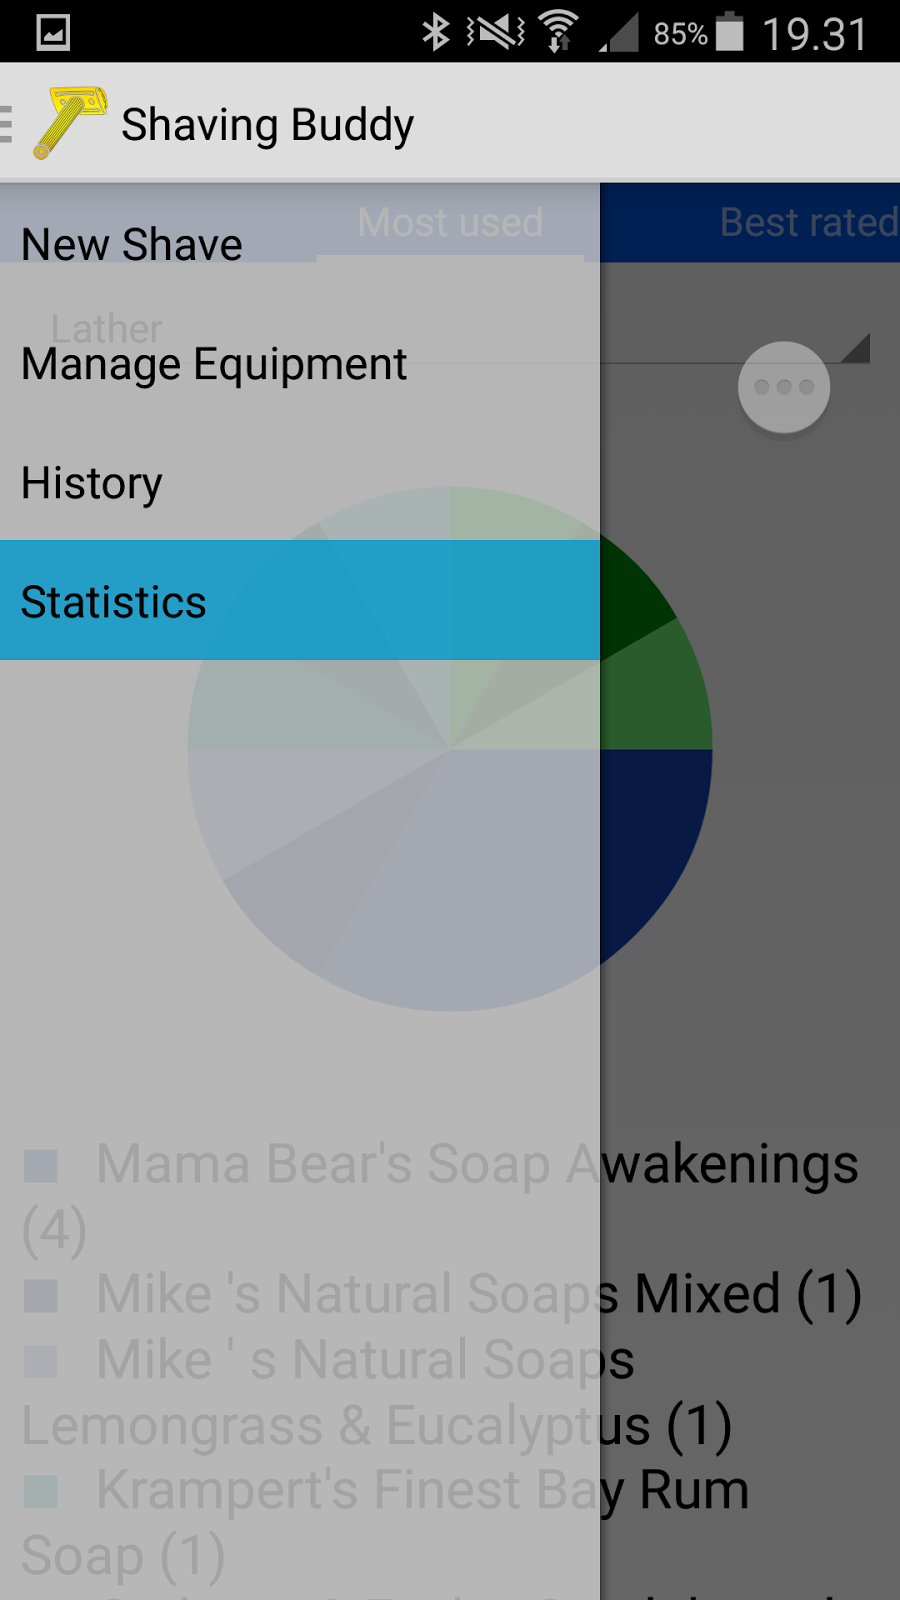900x1600 pixels.
Task: Tap the battery status icon
Action: [730, 32]
